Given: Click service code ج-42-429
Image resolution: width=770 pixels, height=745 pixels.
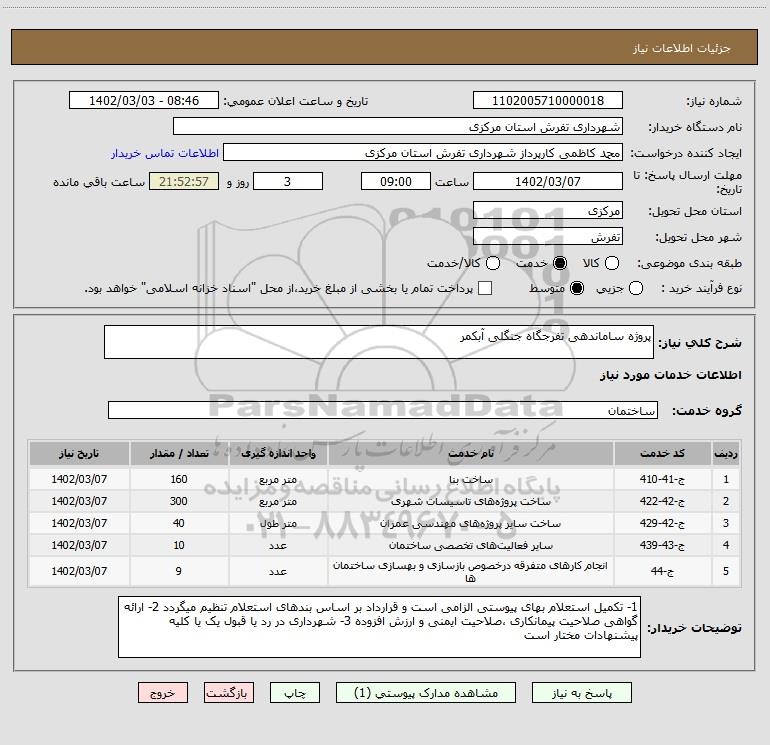Looking at the screenshot, I should (x=662, y=523).
